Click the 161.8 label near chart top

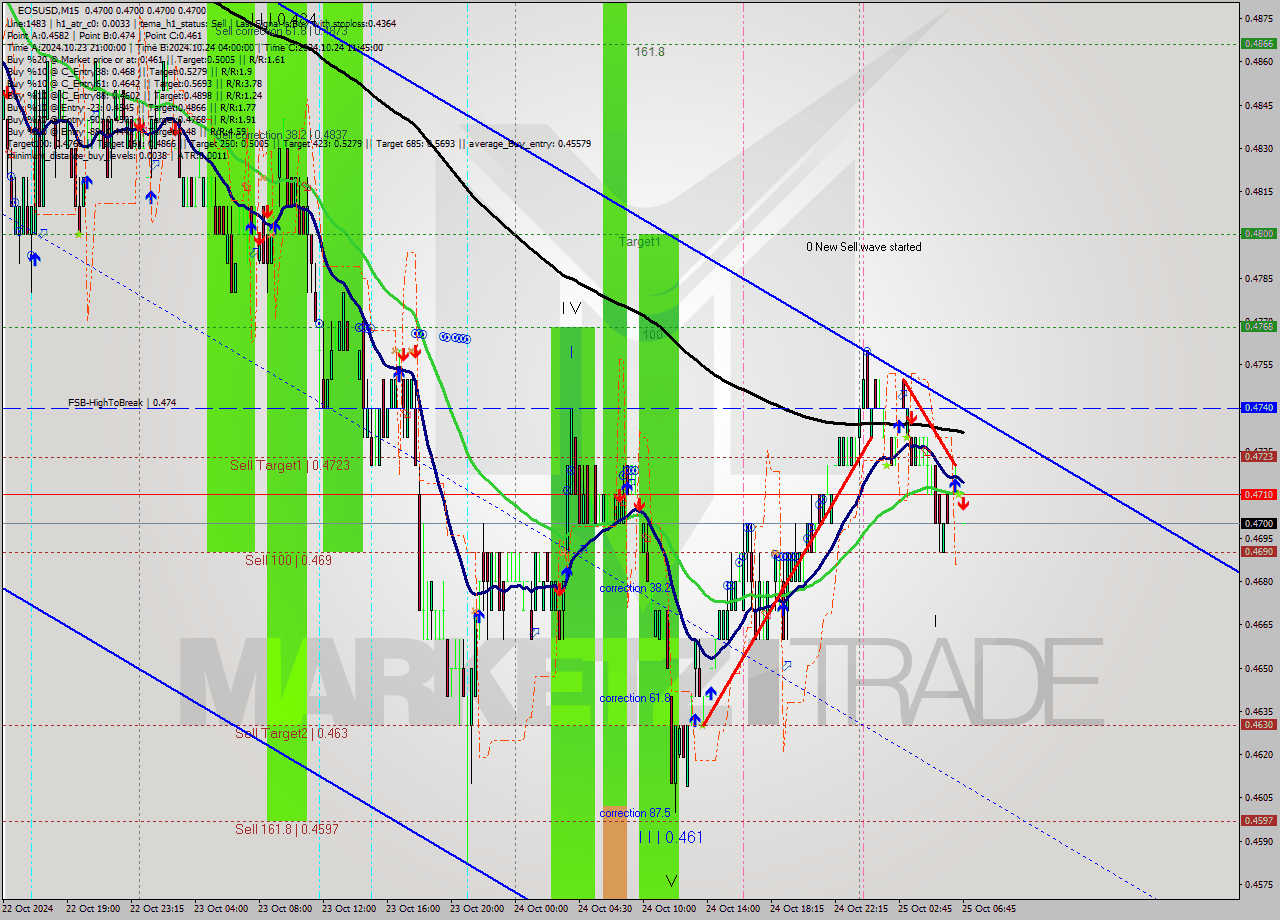649,51
